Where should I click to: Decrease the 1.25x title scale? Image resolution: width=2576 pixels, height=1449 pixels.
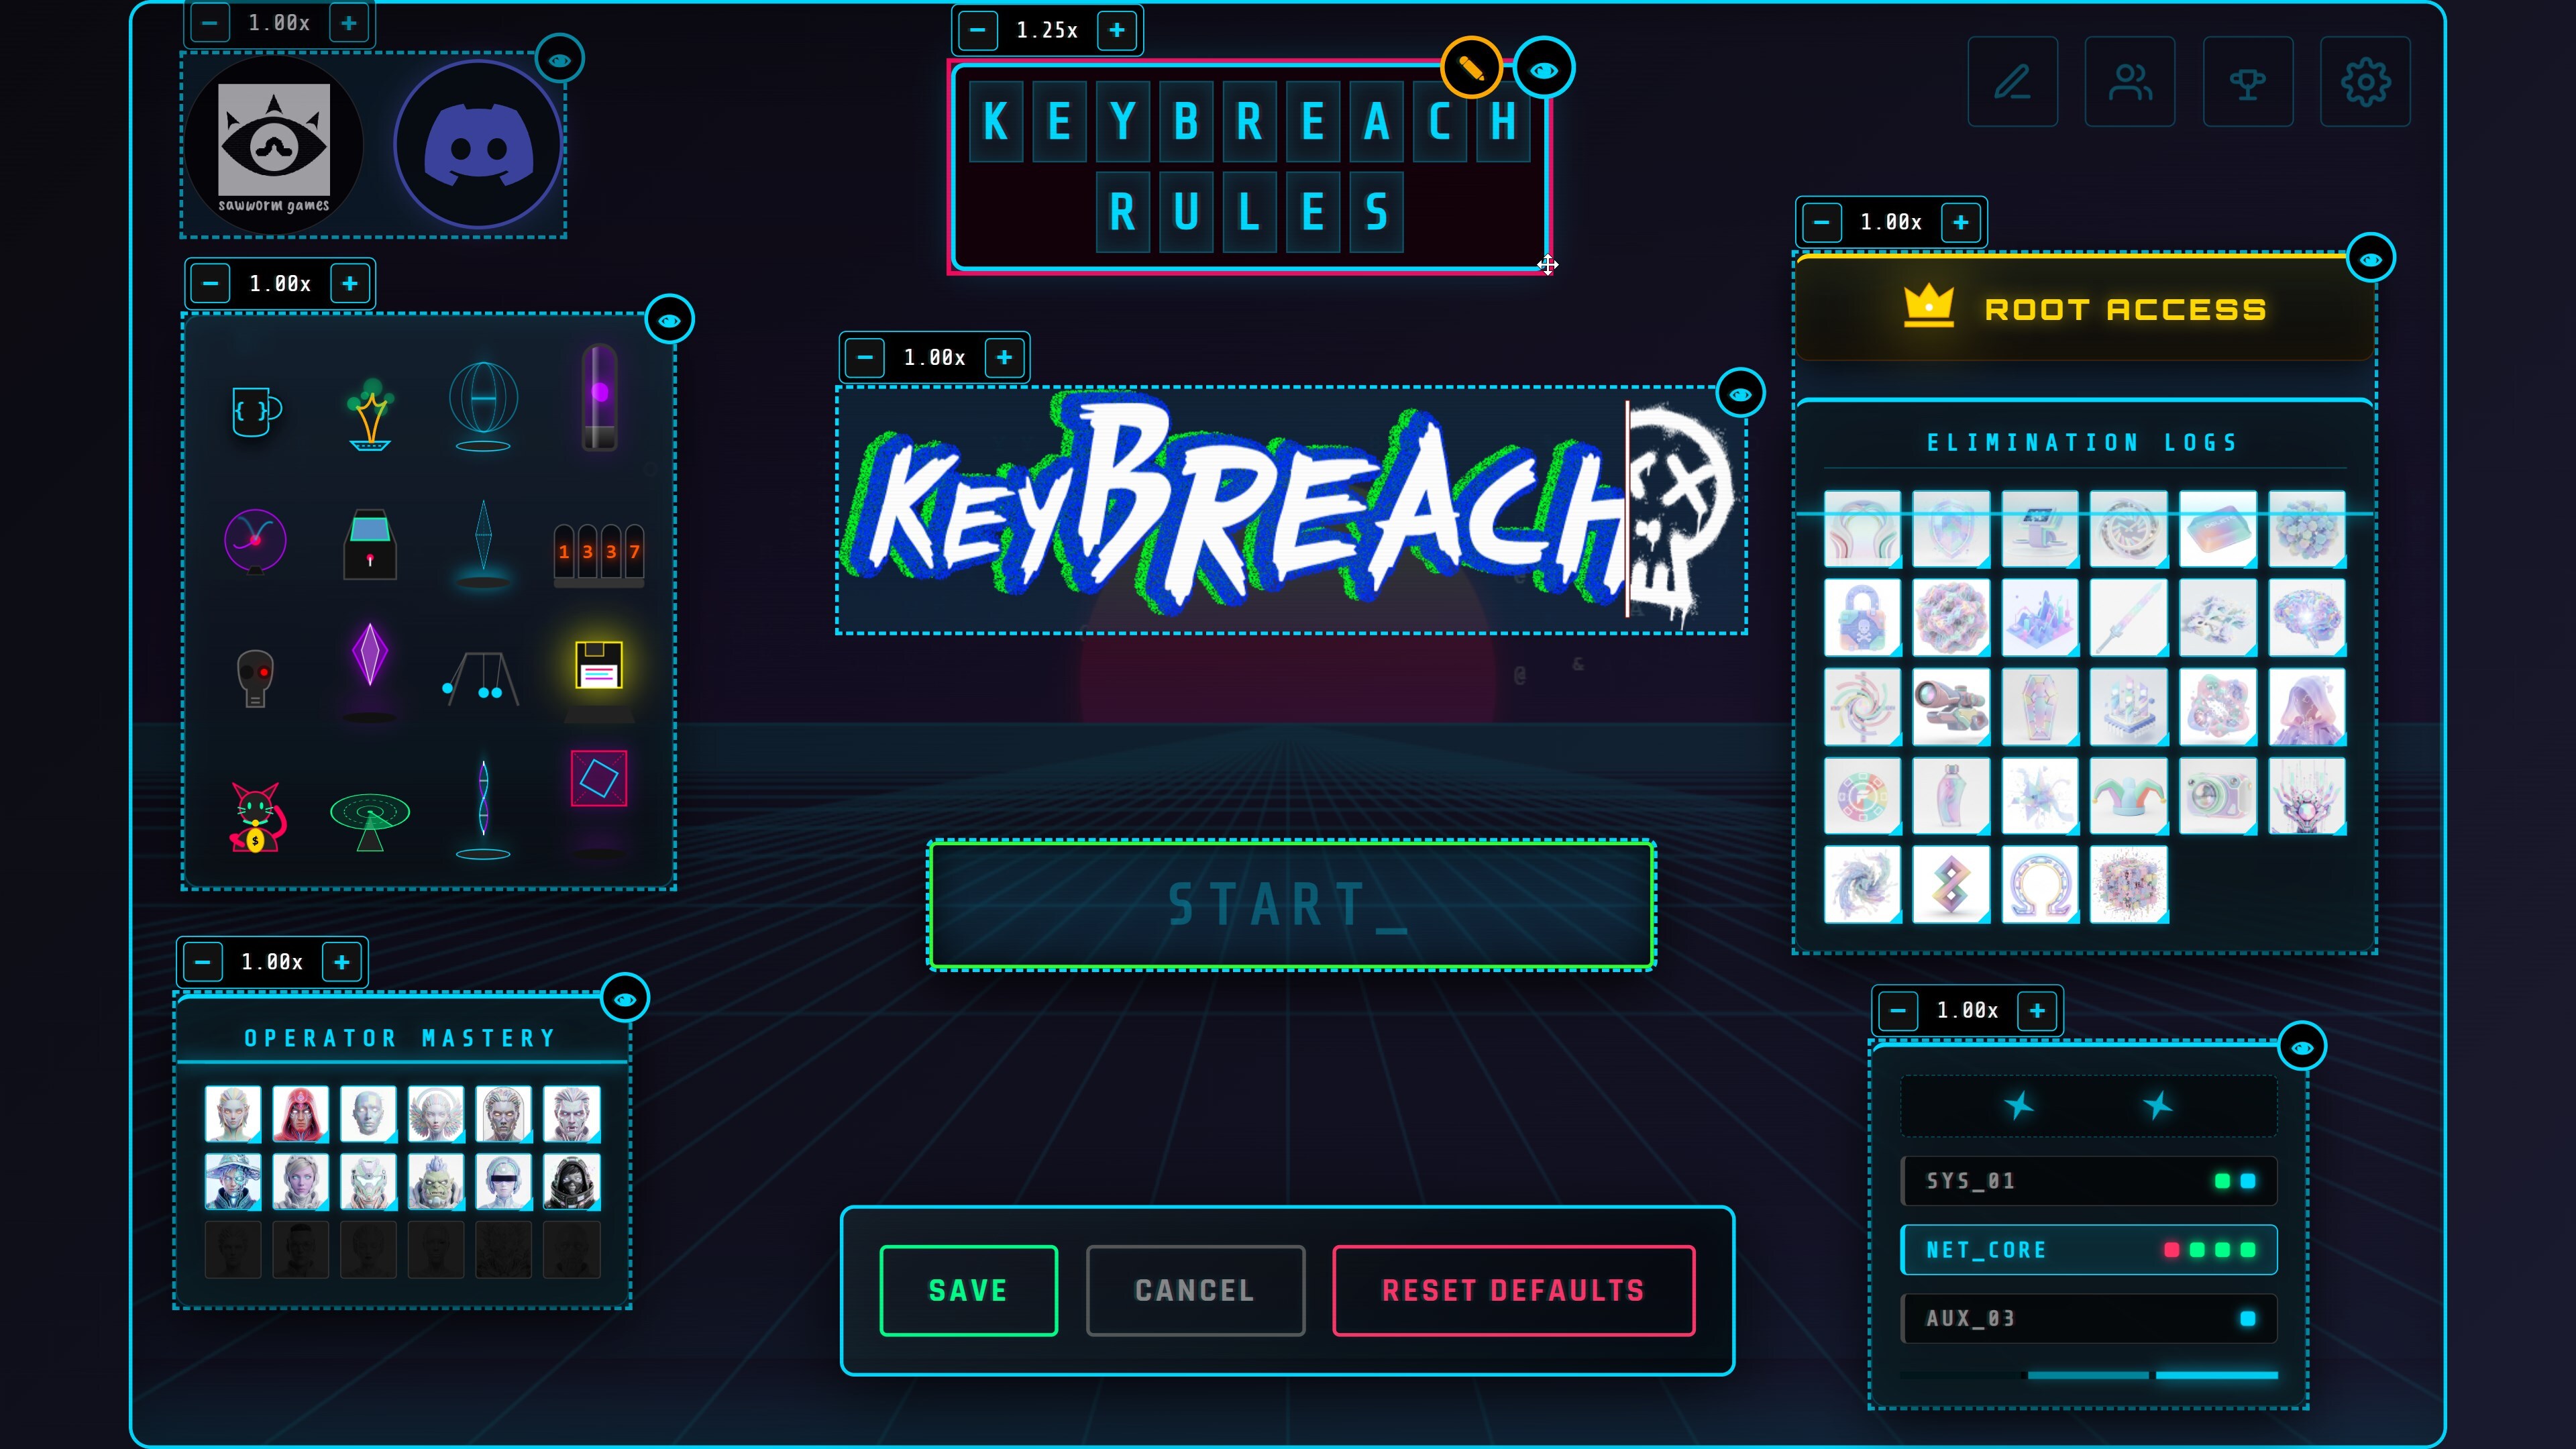(977, 30)
